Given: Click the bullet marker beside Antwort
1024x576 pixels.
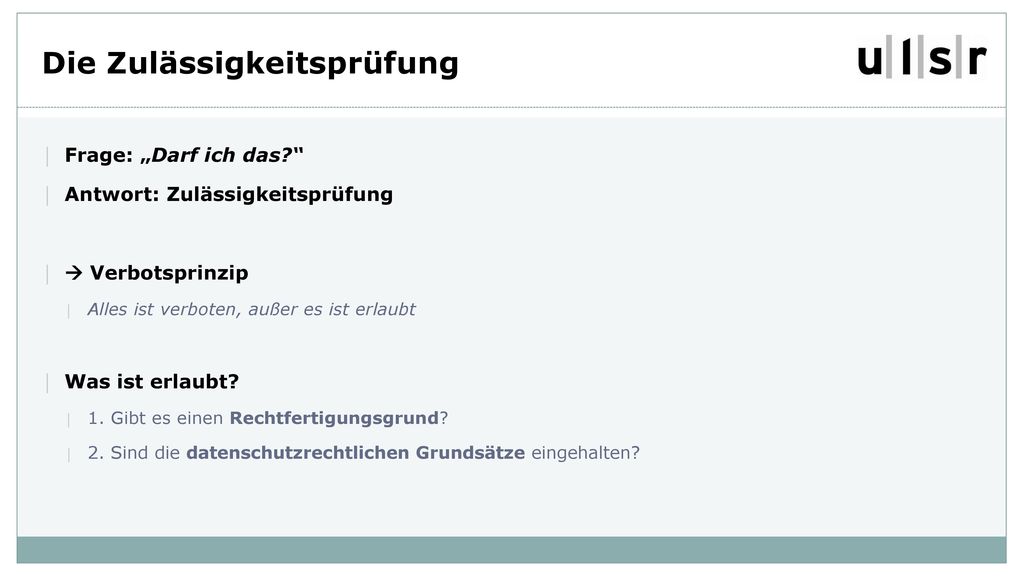Looking at the screenshot, I should tap(47, 195).
